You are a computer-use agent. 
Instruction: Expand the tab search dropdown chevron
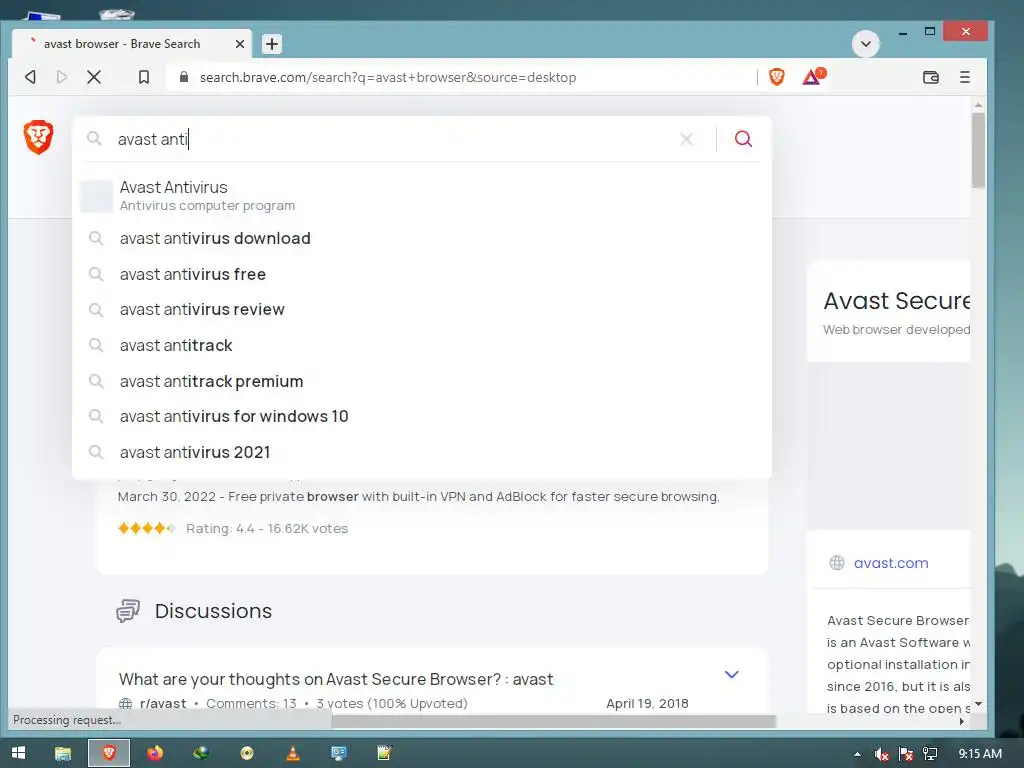(865, 44)
